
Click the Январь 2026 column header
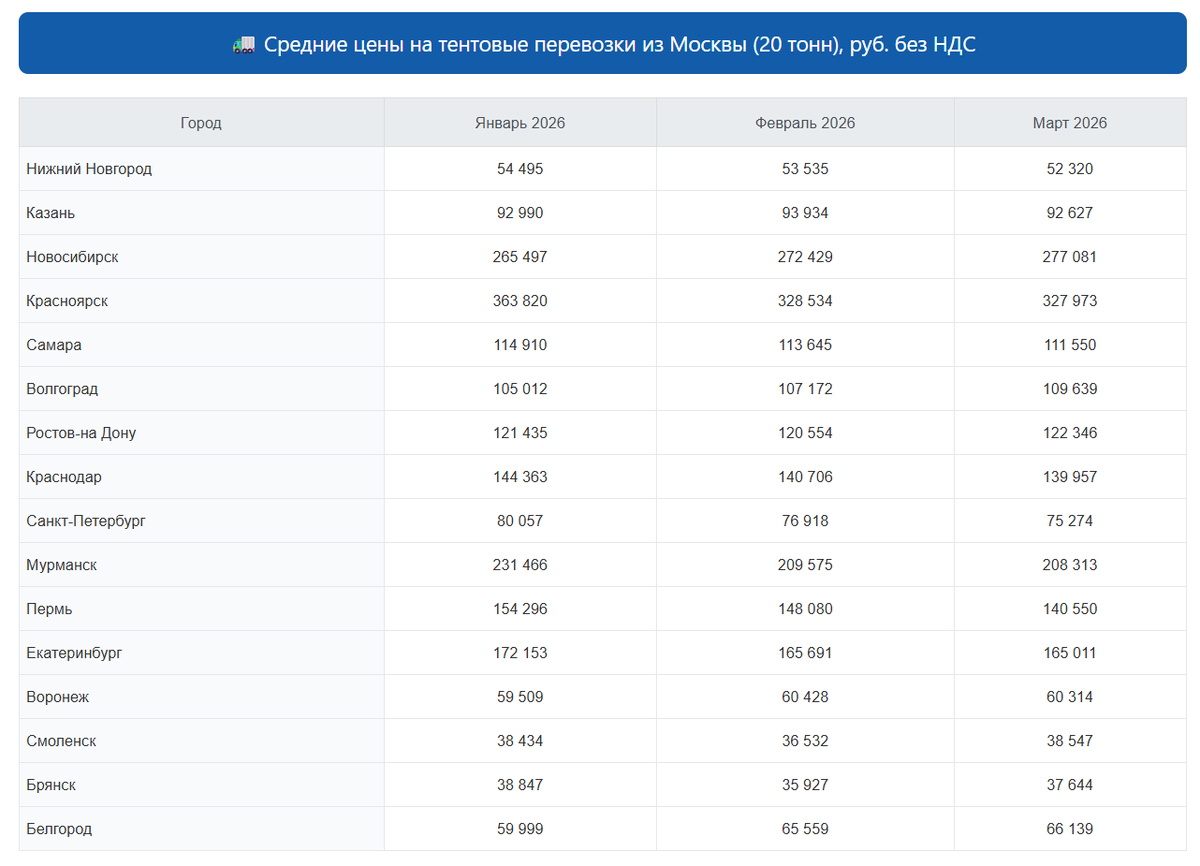520,123
